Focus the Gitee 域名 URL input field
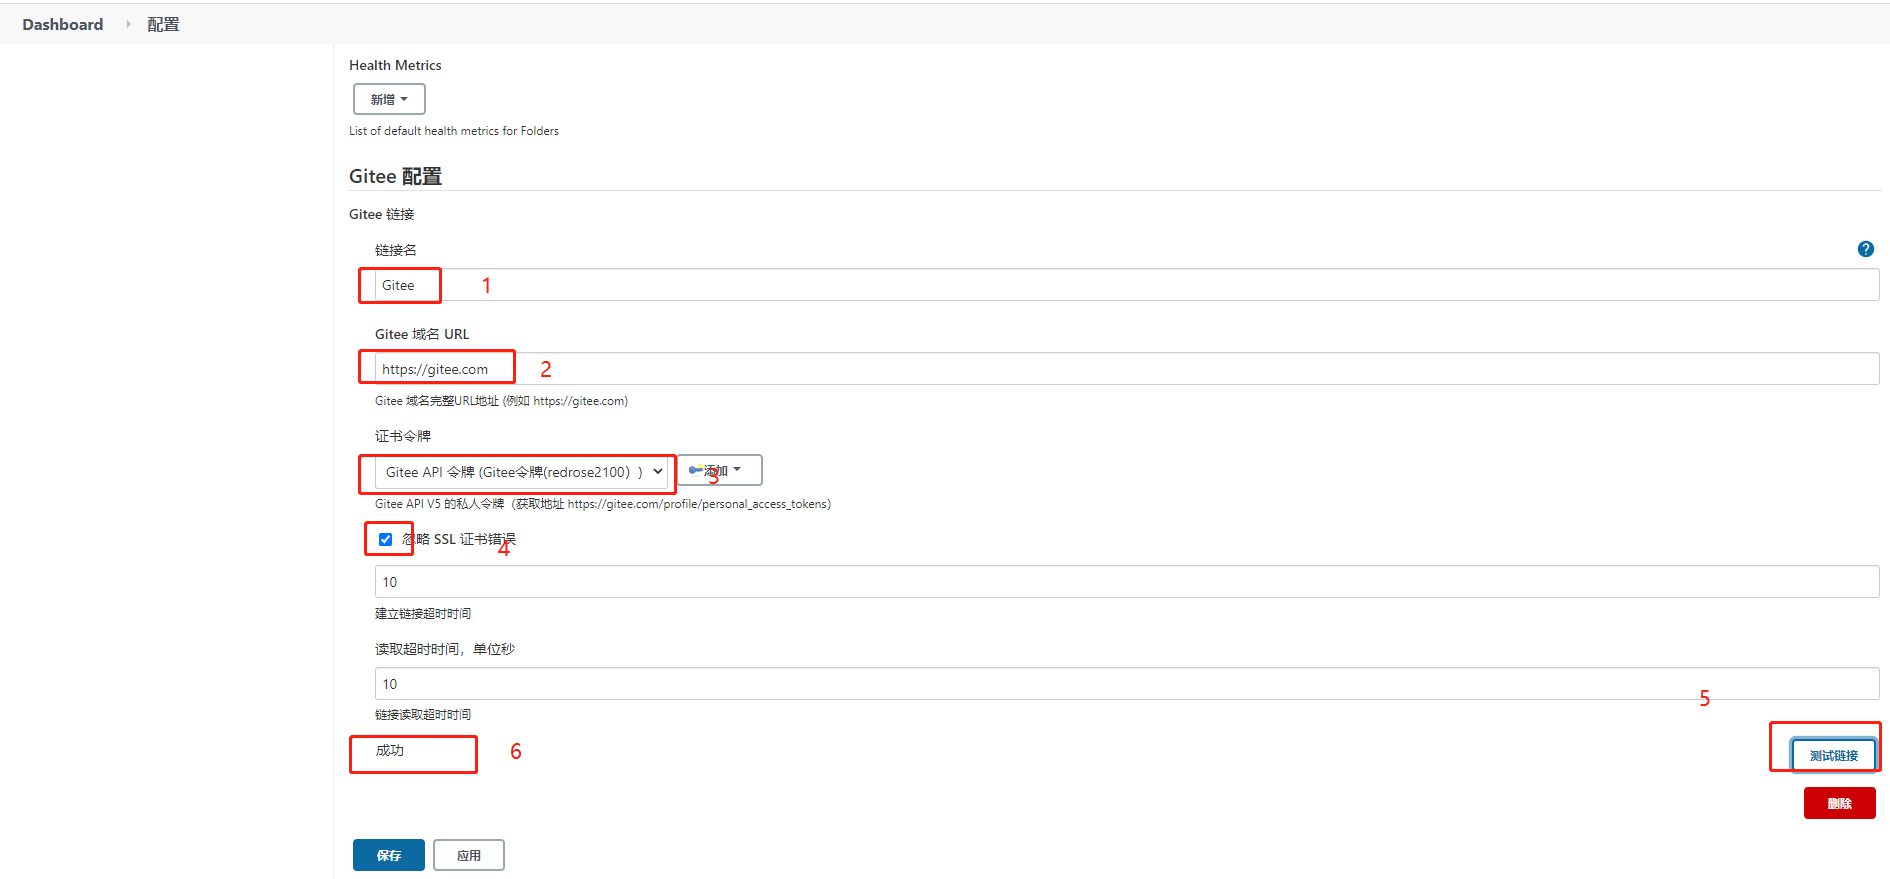The width and height of the screenshot is (1890, 879). click(1127, 369)
